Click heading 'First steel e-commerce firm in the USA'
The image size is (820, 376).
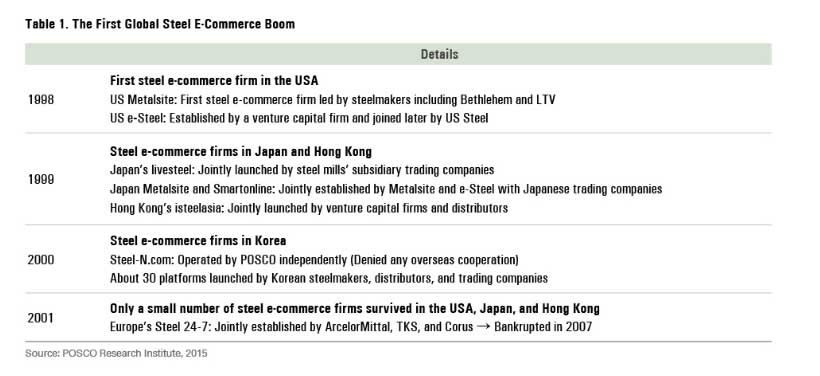(x=214, y=81)
